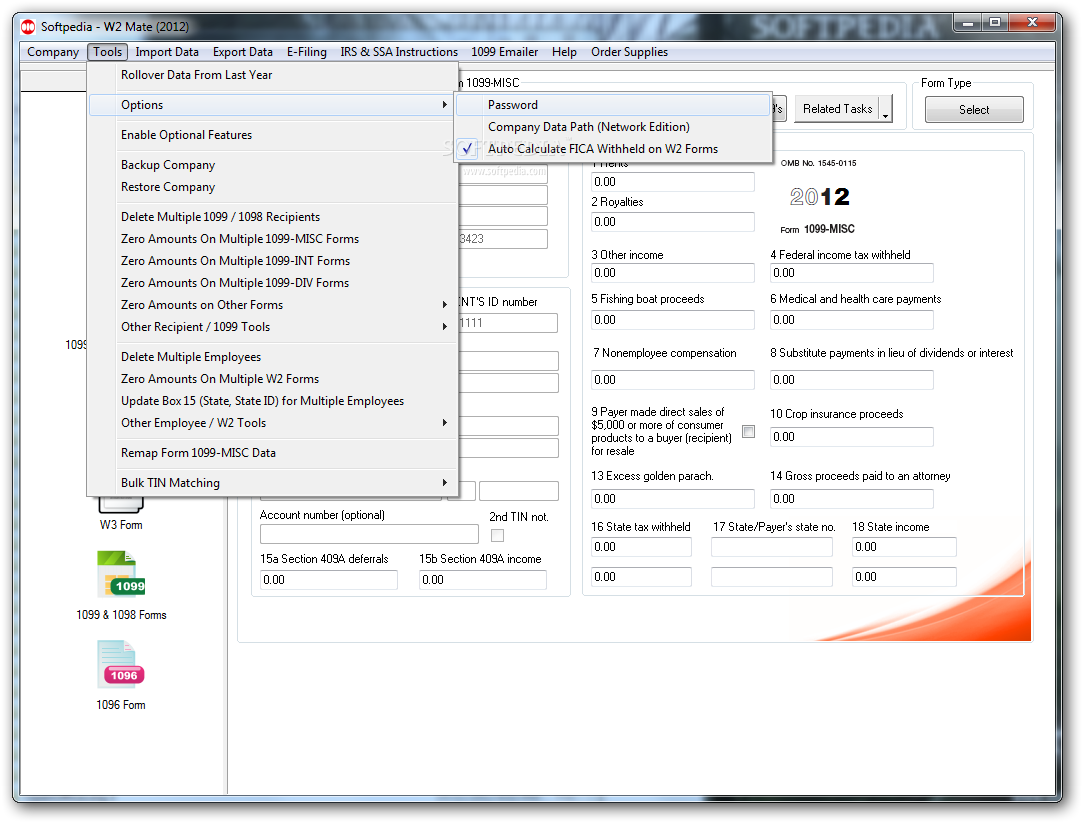Expand Other Employee / W2 Tools submenu
This screenshot has width=1083, height=823.
pos(445,423)
